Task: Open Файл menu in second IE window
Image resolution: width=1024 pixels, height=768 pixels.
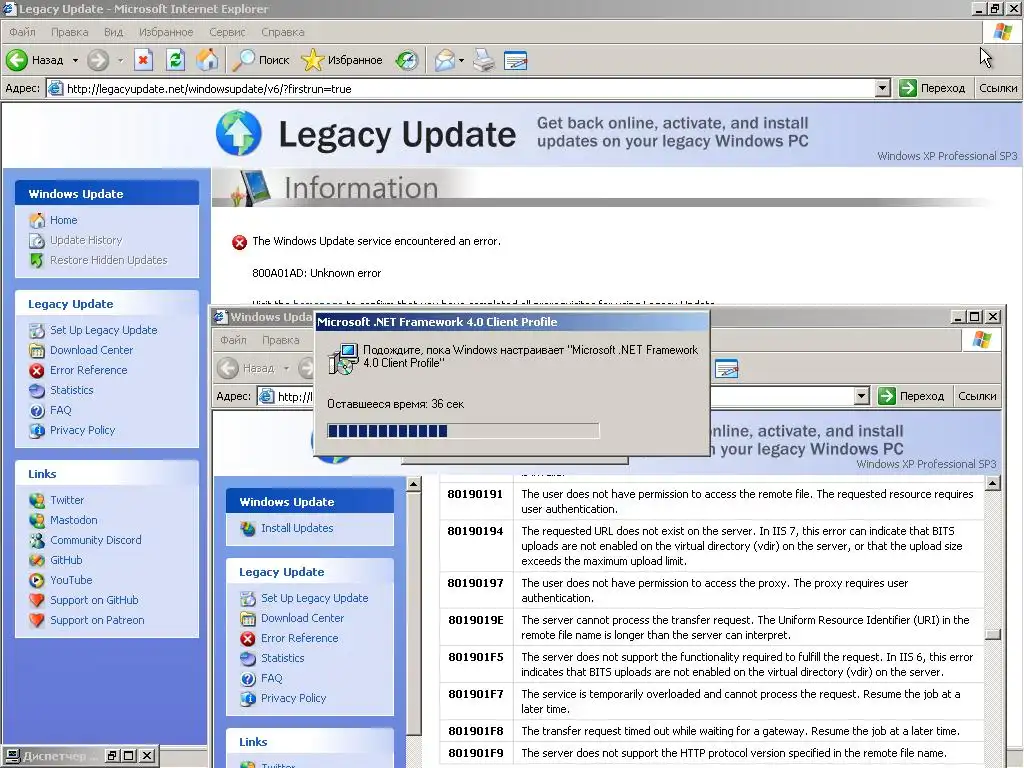Action: 233,340
